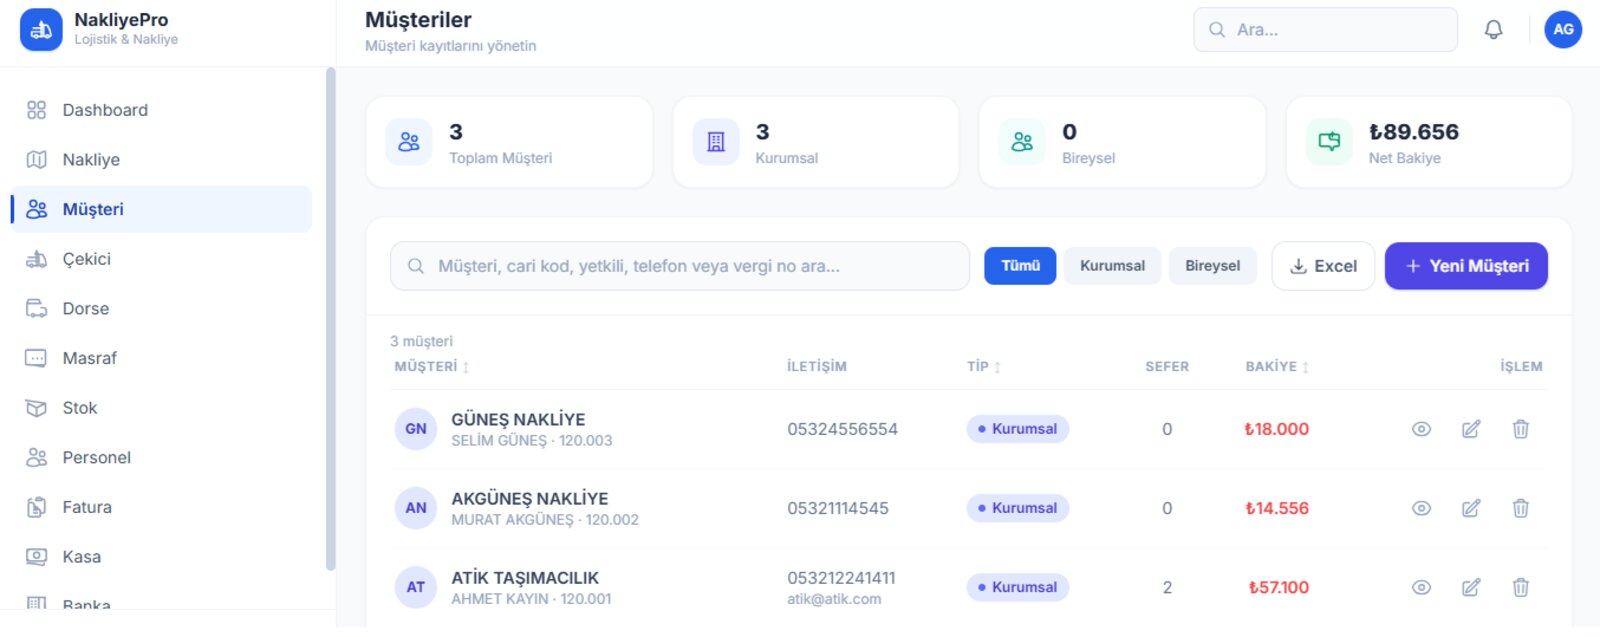Export the list with Excel button

[x=1323, y=266]
